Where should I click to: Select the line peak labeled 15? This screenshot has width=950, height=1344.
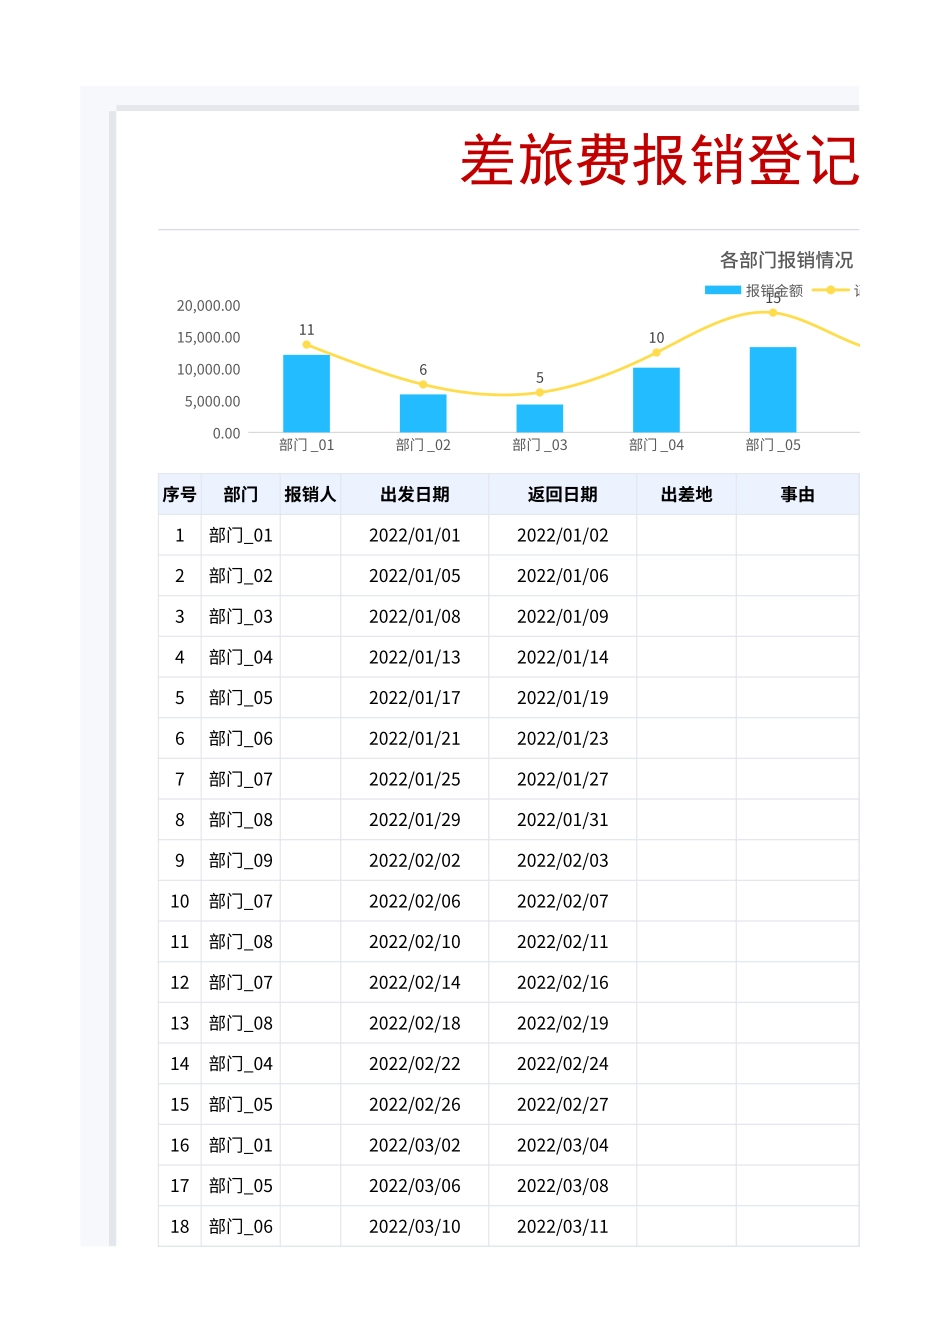tap(772, 312)
